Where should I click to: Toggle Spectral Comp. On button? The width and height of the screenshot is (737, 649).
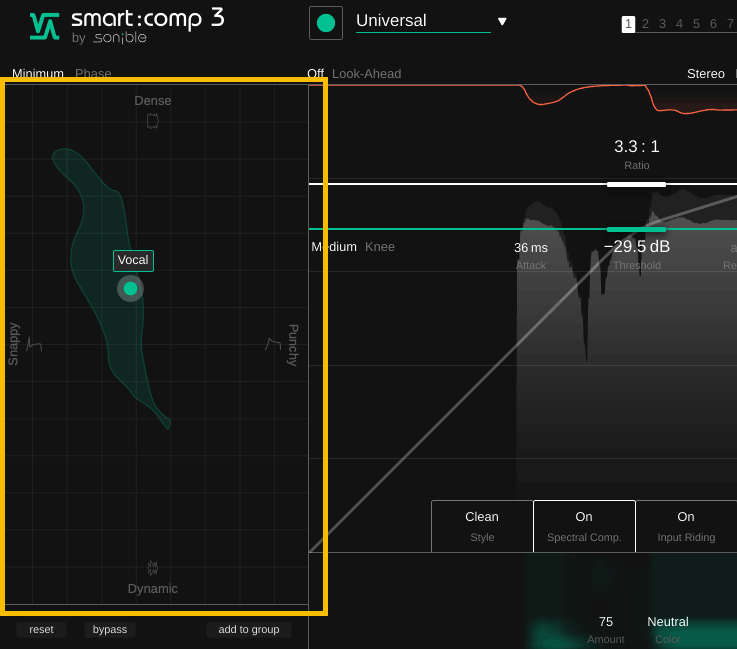coord(584,526)
